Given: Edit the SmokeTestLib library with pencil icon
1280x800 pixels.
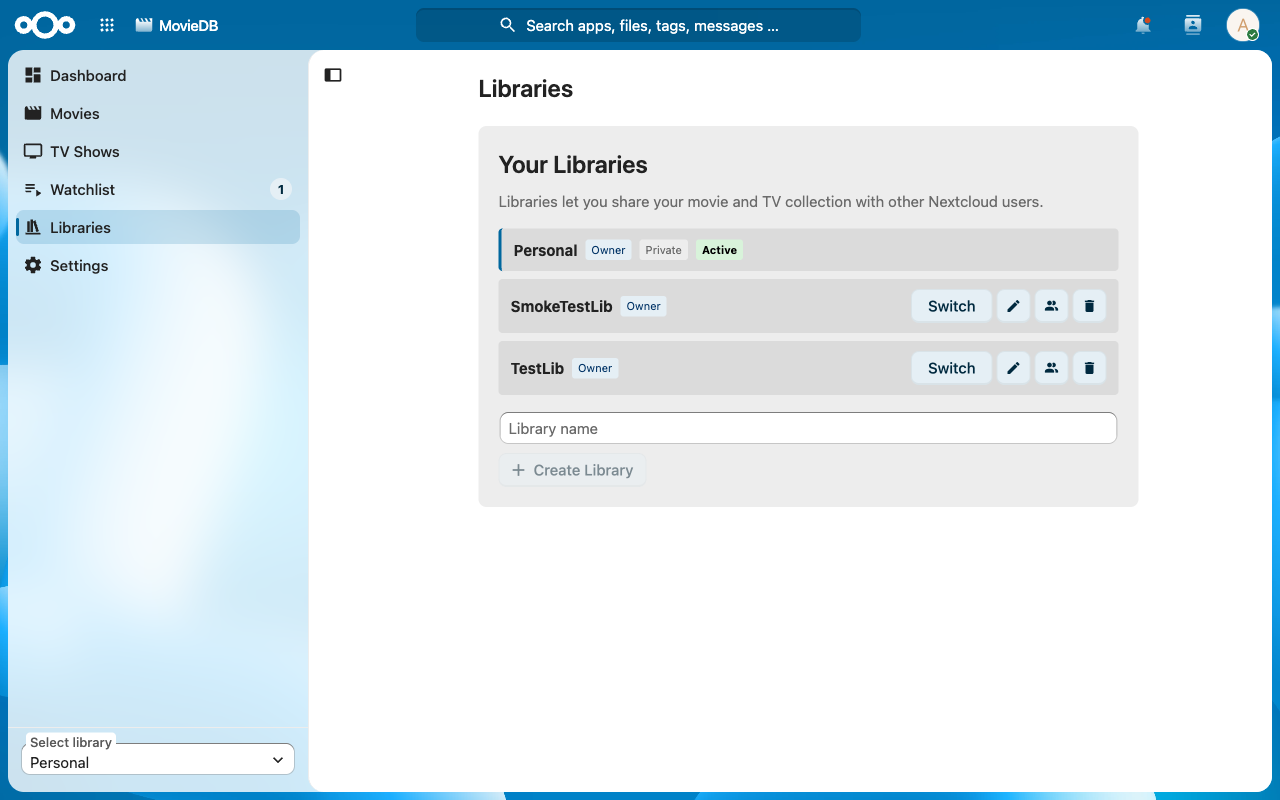Looking at the screenshot, I should coord(1013,306).
